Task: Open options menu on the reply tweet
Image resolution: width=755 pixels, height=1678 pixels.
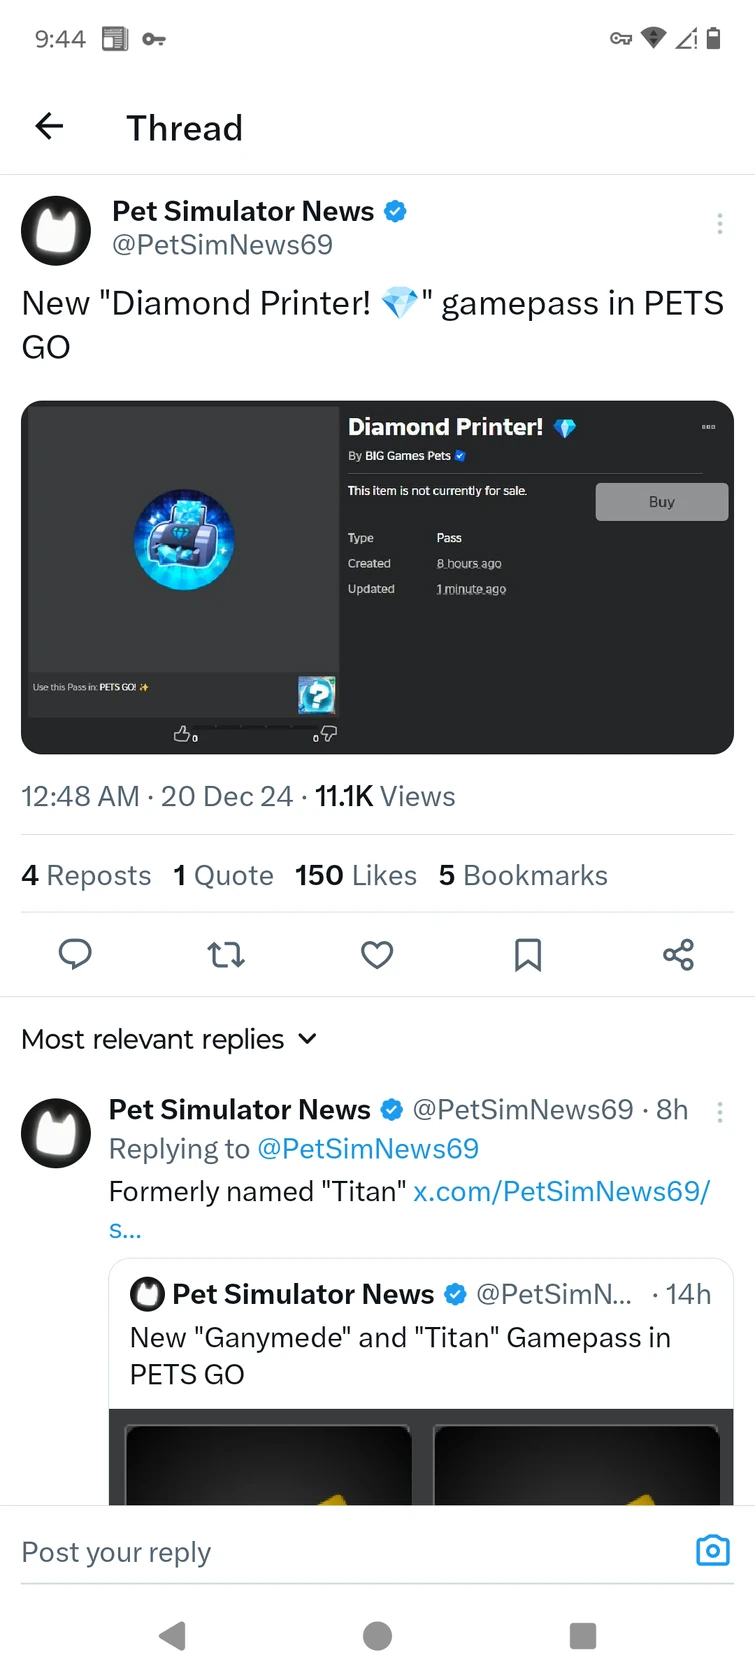Action: pyautogui.click(x=720, y=1111)
